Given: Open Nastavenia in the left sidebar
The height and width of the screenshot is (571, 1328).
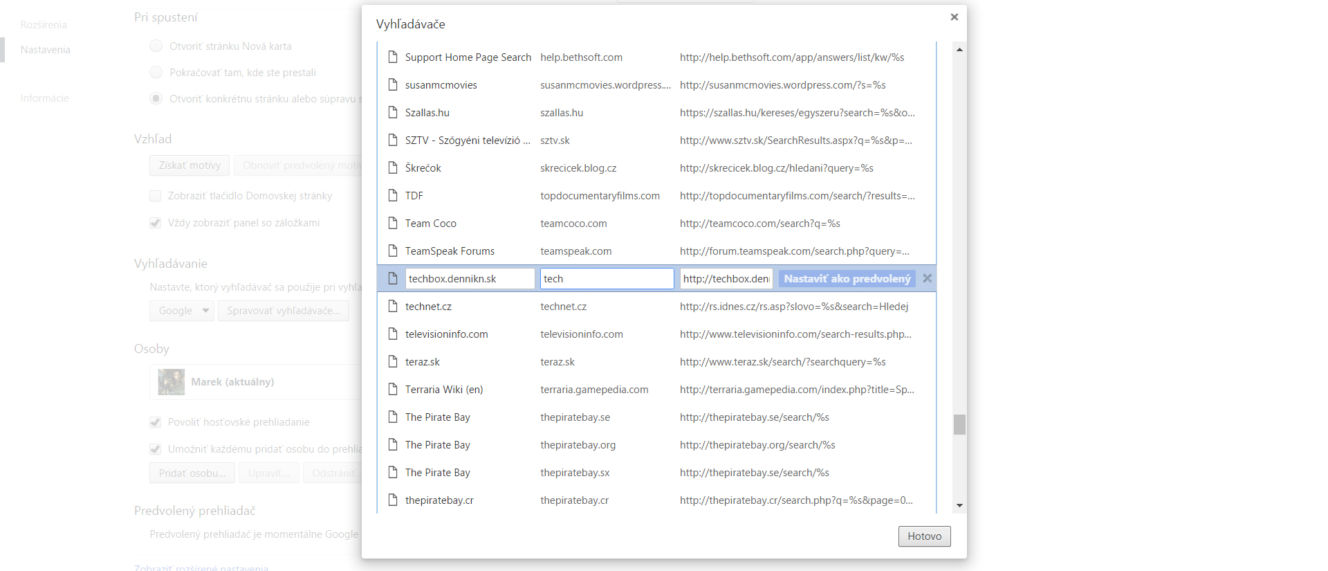Looking at the screenshot, I should click(45, 49).
